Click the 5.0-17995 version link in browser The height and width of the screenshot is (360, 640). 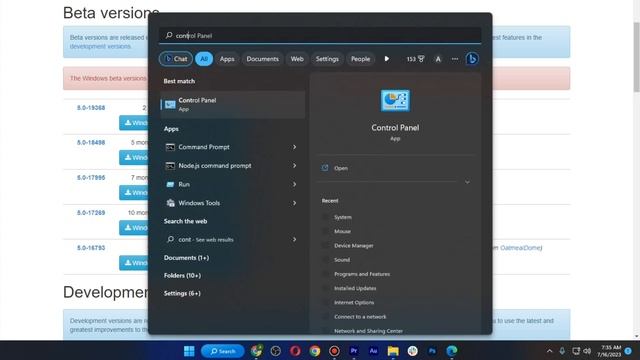click(x=91, y=178)
